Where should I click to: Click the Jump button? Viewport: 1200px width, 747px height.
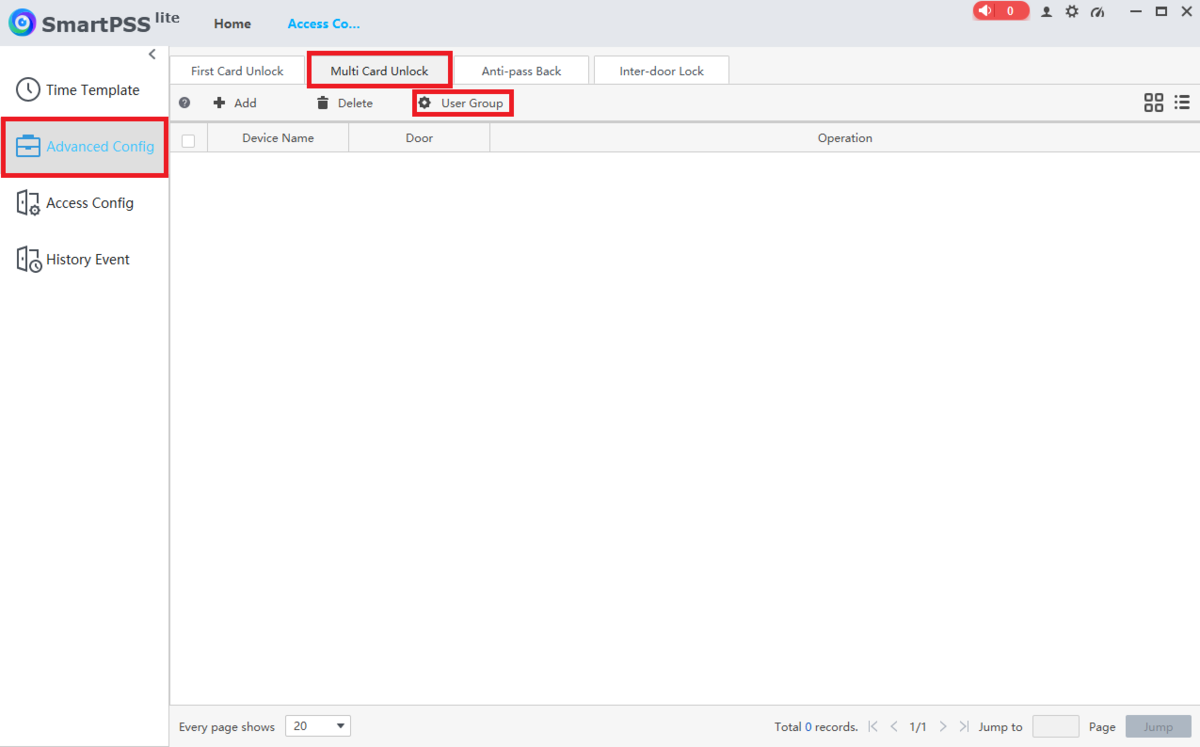point(1158,727)
